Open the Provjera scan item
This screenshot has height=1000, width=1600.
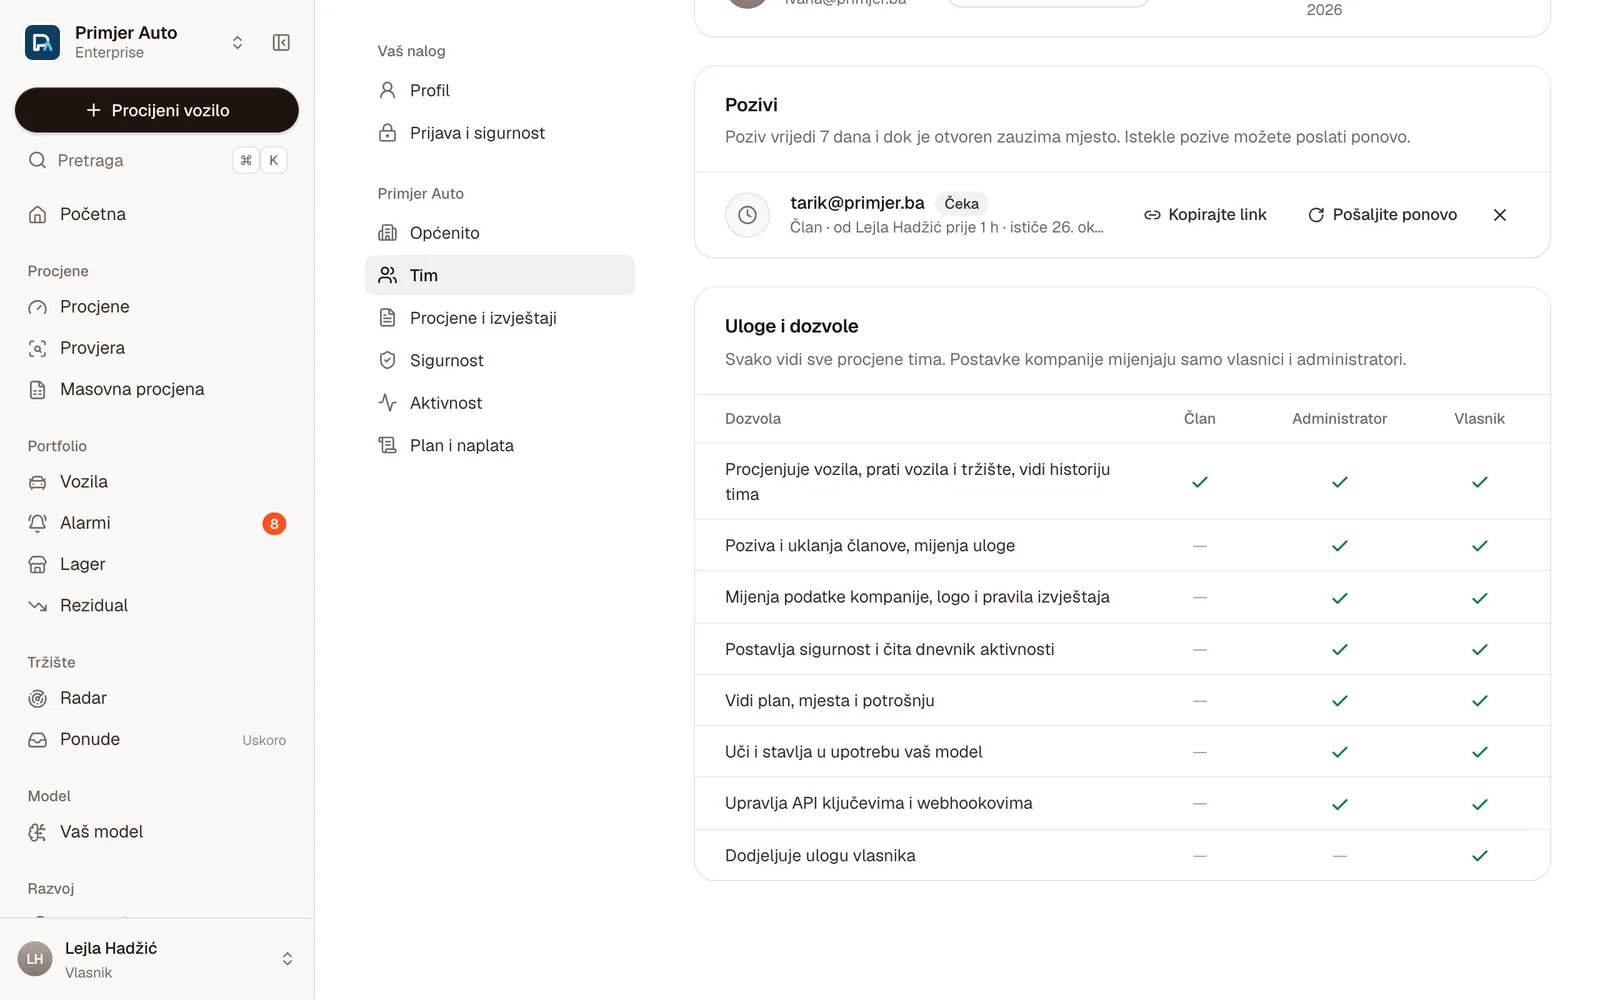coord(157,348)
